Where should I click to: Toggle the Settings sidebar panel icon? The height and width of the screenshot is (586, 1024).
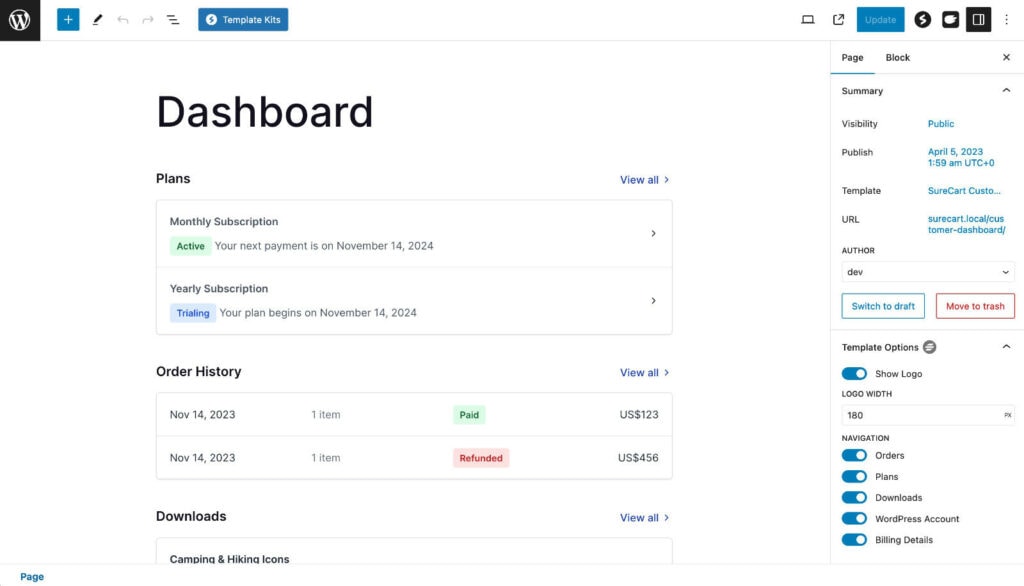(x=978, y=19)
